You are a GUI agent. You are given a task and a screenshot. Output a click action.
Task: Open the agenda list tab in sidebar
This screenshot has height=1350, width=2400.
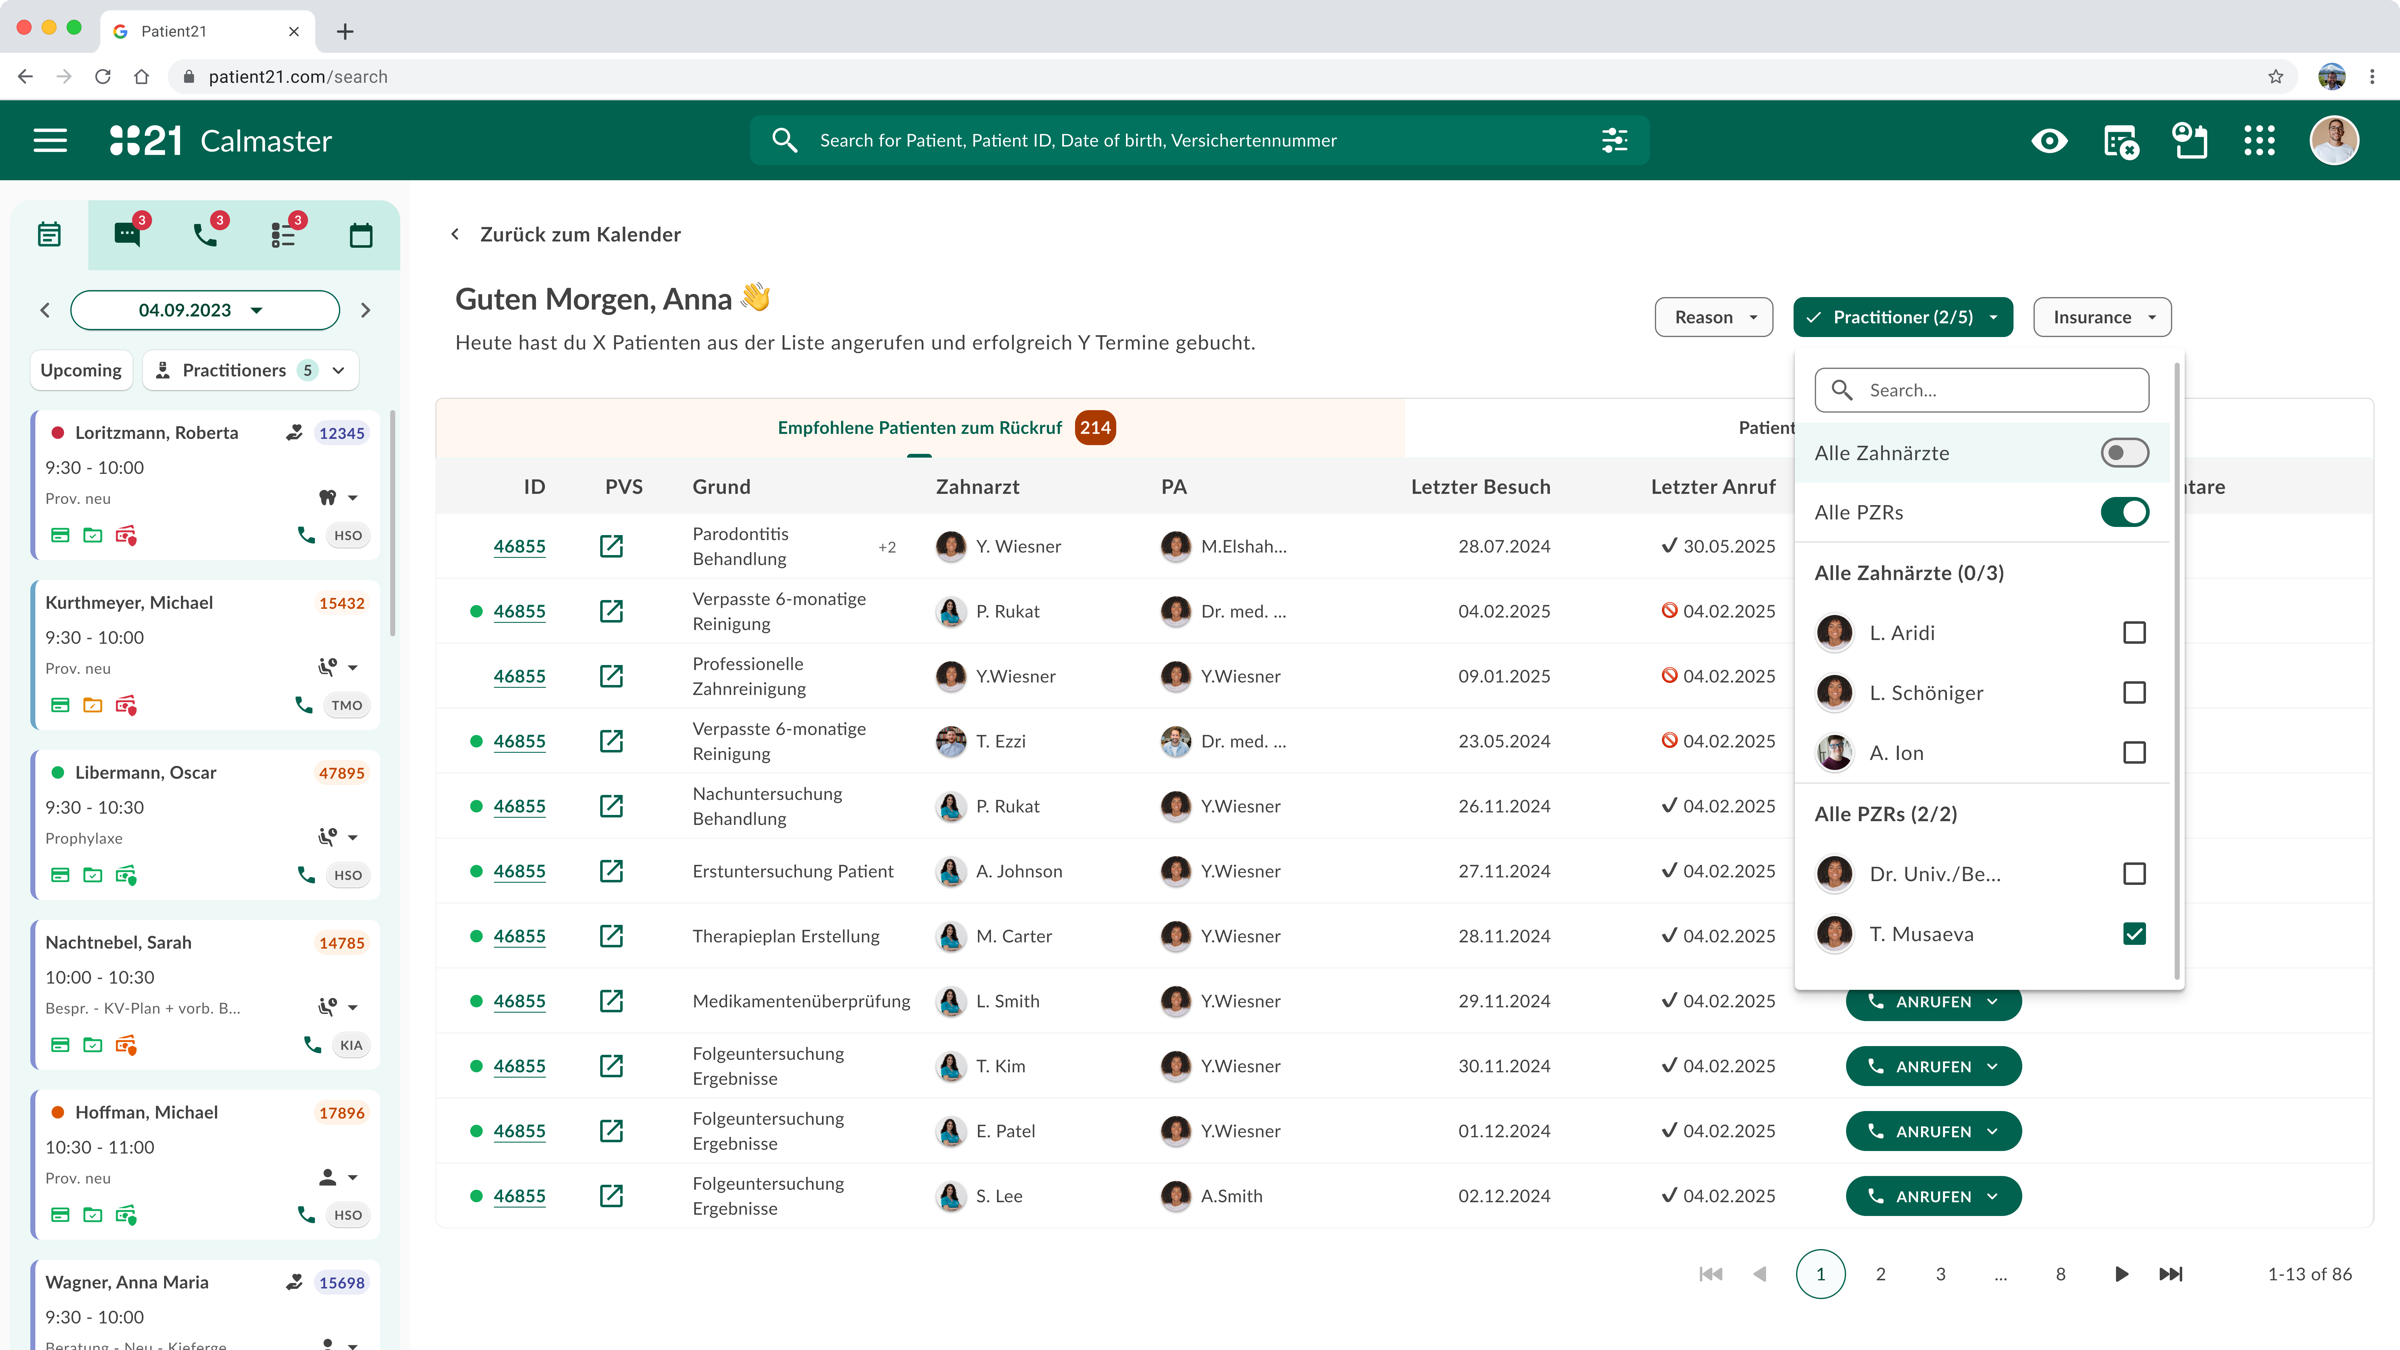point(49,235)
